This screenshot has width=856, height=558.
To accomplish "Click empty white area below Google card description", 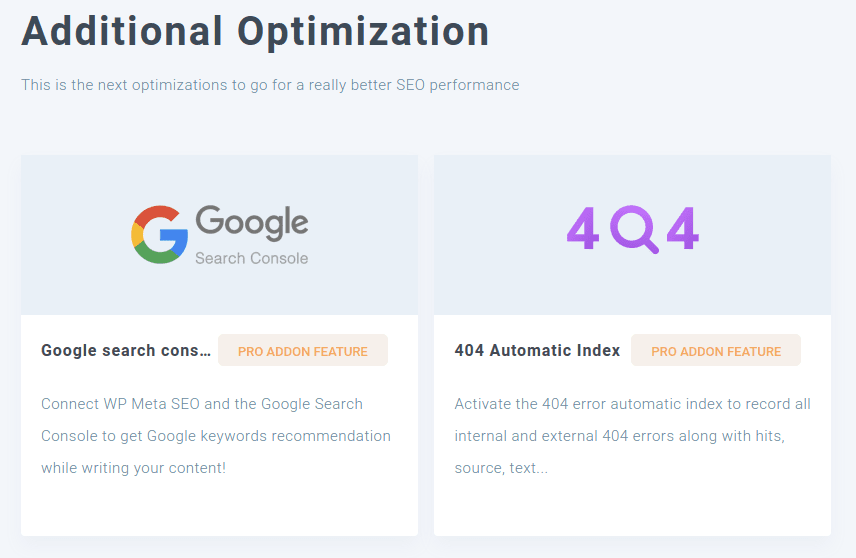I will click(219, 508).
